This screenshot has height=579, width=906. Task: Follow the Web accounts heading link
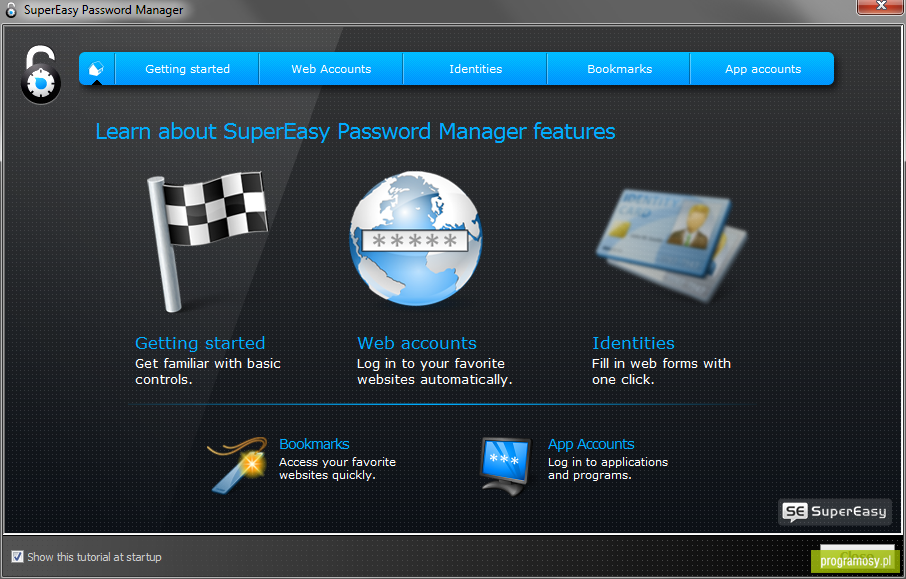pos(417,343)
